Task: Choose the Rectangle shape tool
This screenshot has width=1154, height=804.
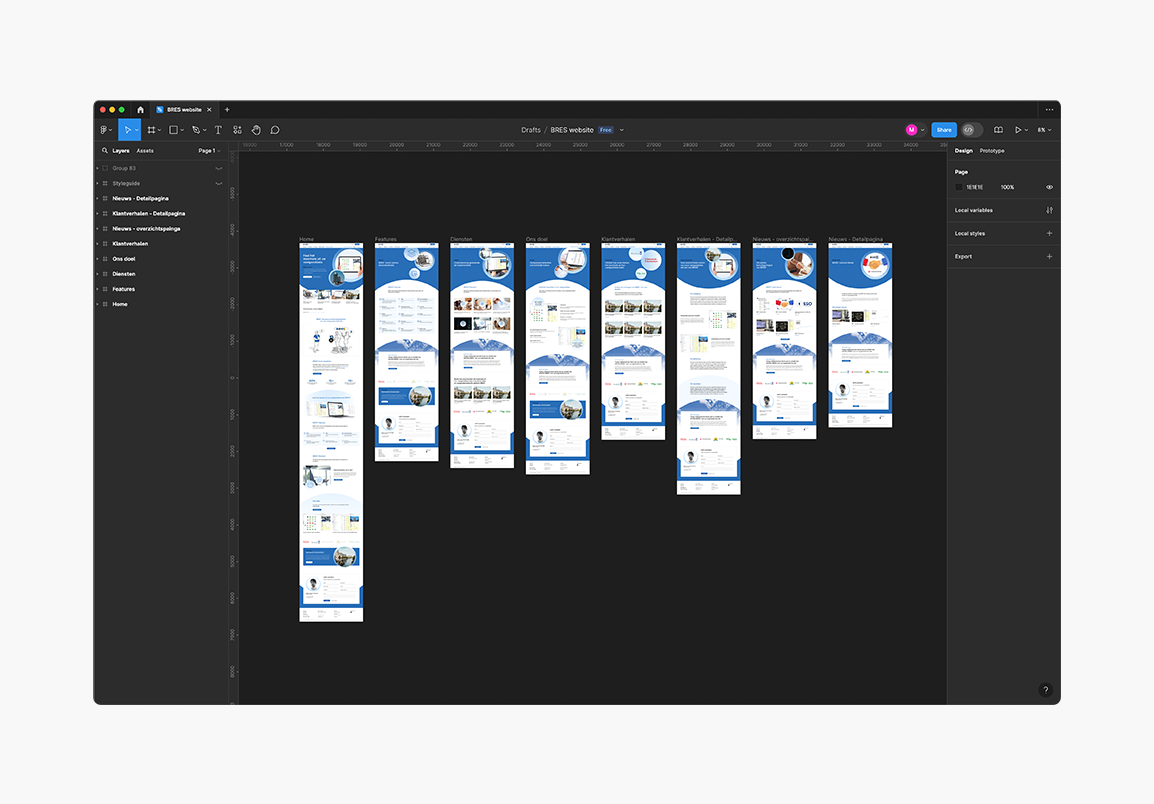Action: 173,130
